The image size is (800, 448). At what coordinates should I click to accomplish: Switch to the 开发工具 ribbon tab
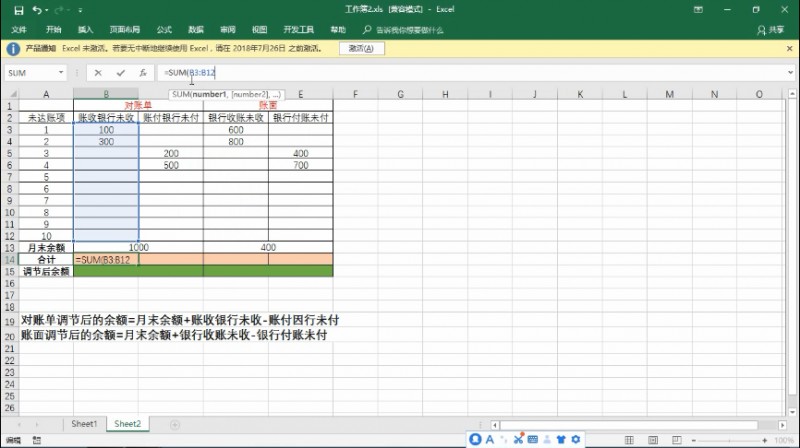point(298,30)
